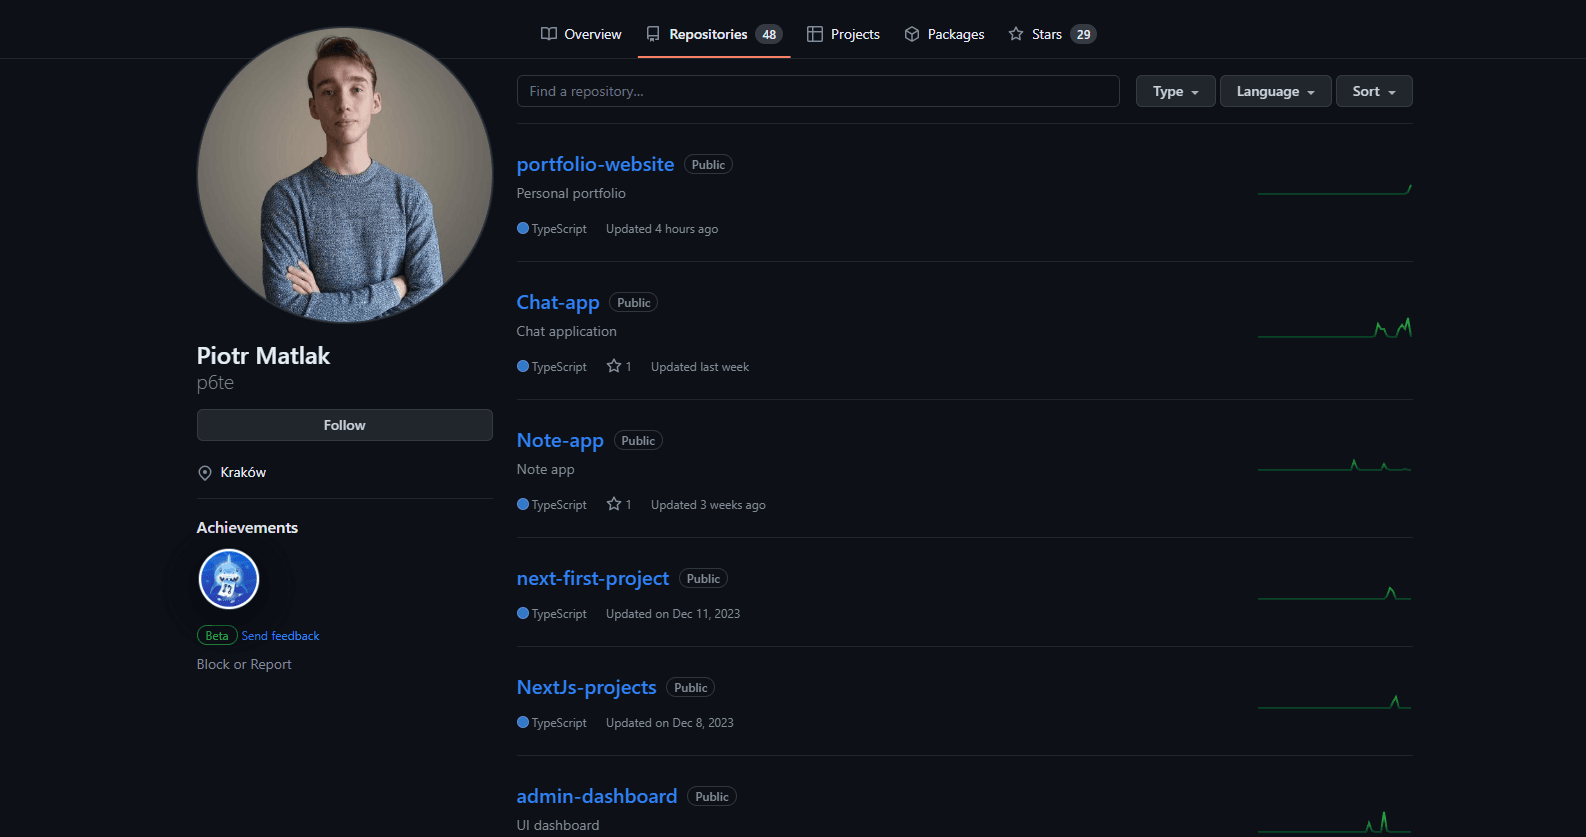1586x837 pixels.
Task: Click the Beta label
Action: tap(217, 636)
